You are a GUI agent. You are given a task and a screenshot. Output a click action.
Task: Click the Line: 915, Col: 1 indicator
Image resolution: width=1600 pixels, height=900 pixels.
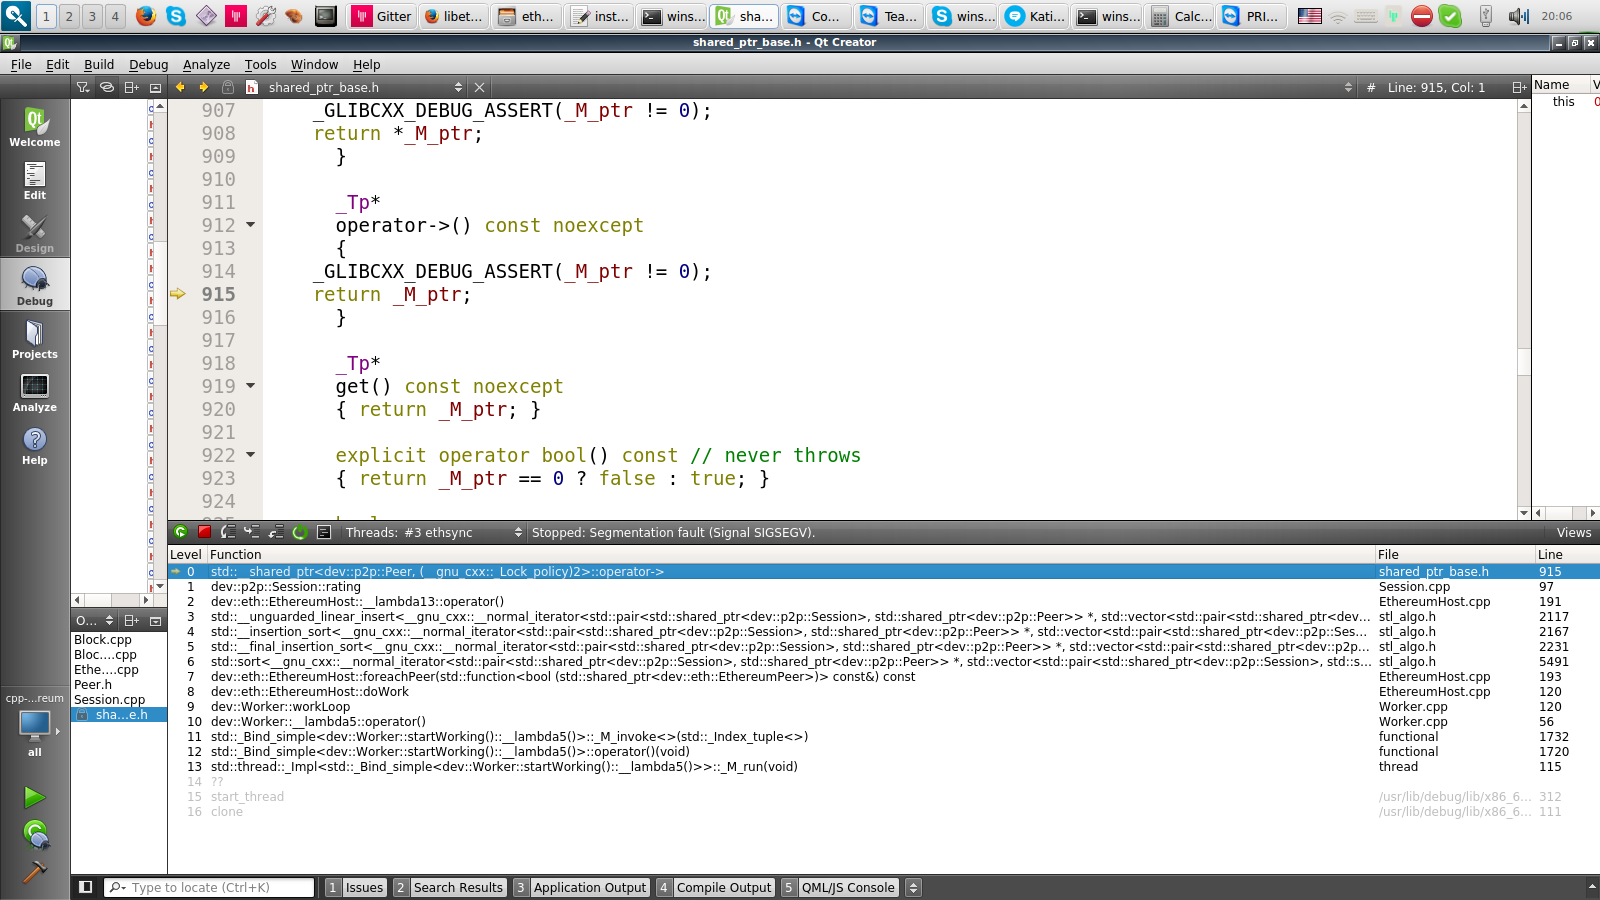(1436, 87)
